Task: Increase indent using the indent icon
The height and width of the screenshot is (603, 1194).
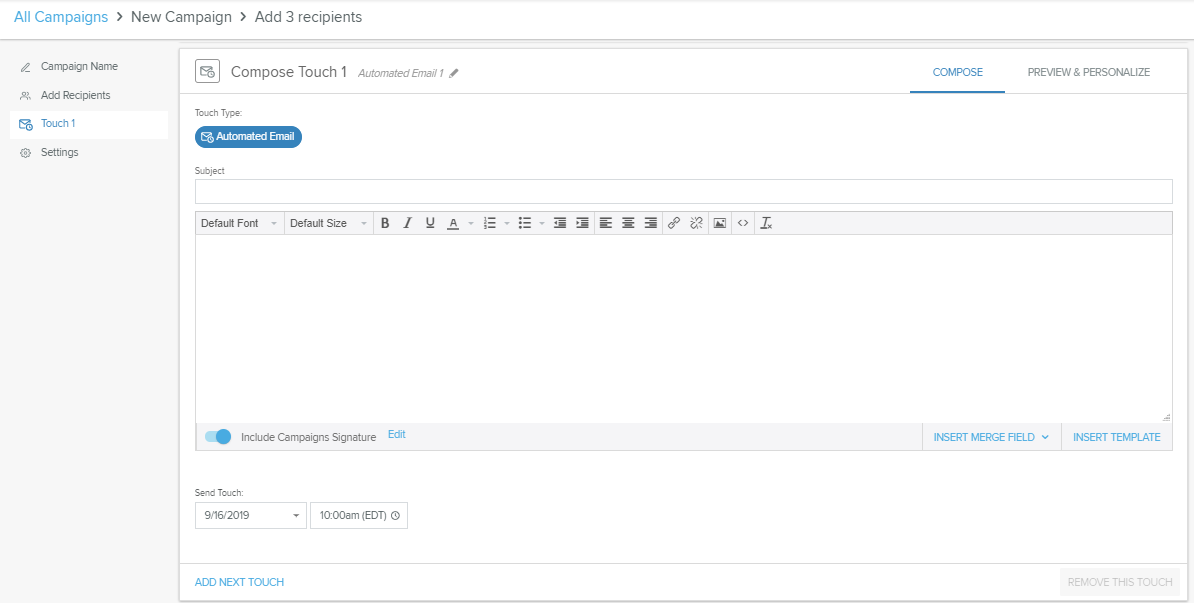Action: pyautogui.click(x=583, y=223)
